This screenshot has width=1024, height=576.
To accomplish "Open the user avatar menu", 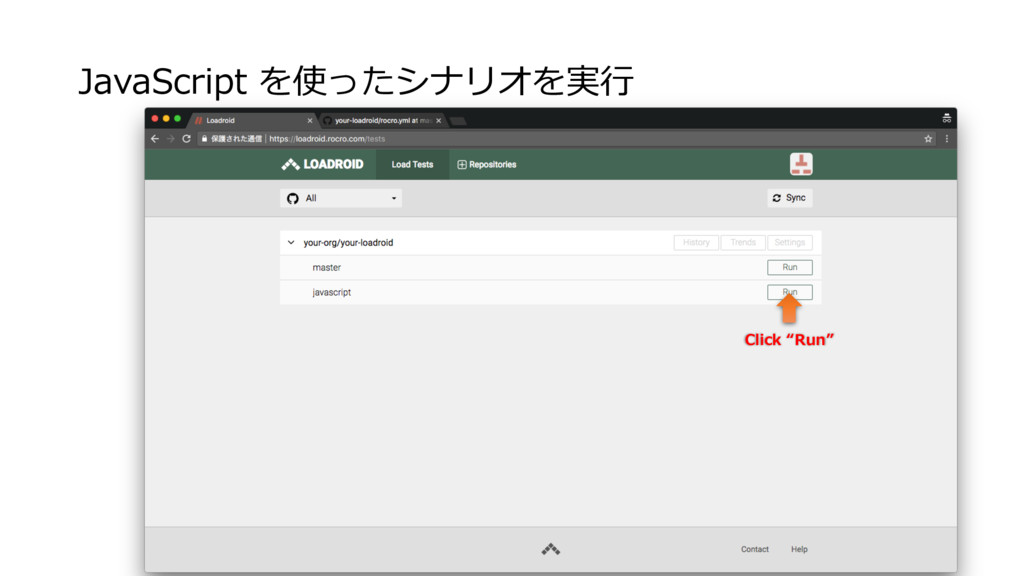I will pyautogui.click(x=801, y=164).
